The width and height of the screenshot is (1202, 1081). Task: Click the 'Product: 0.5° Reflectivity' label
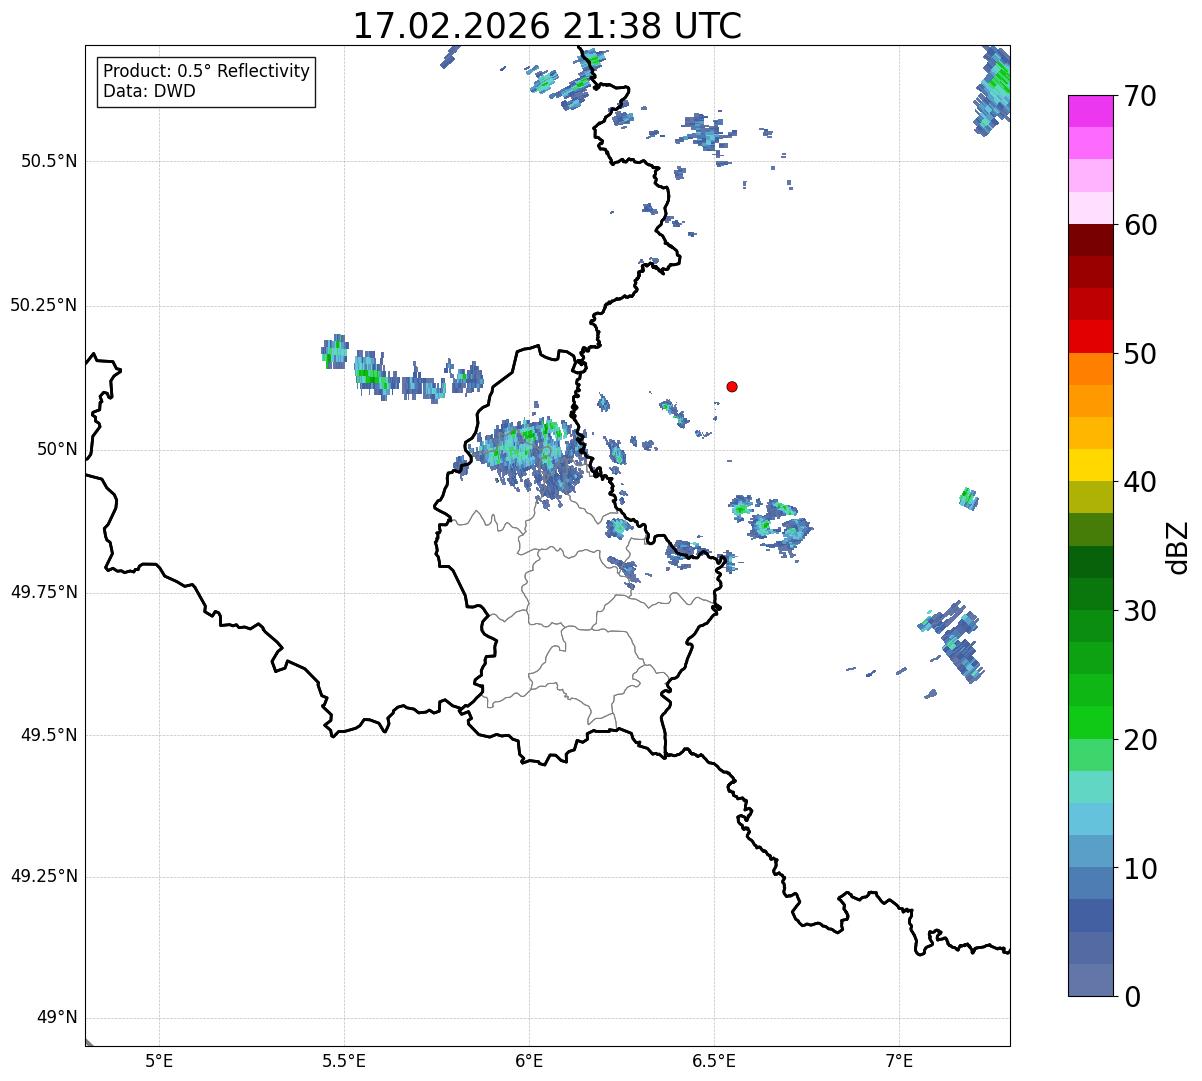coord(206,71)
